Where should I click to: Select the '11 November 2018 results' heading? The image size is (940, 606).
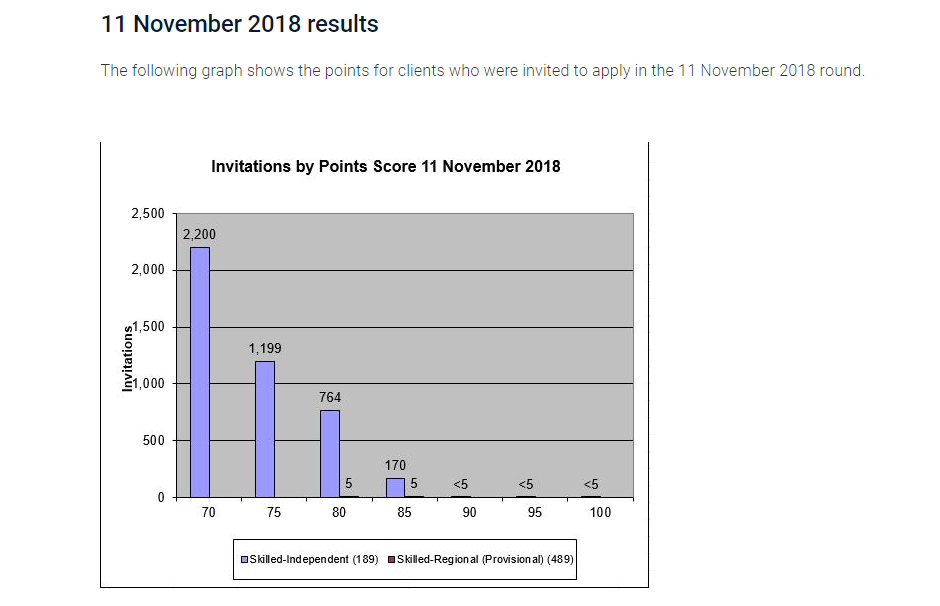tap(240, 24)
